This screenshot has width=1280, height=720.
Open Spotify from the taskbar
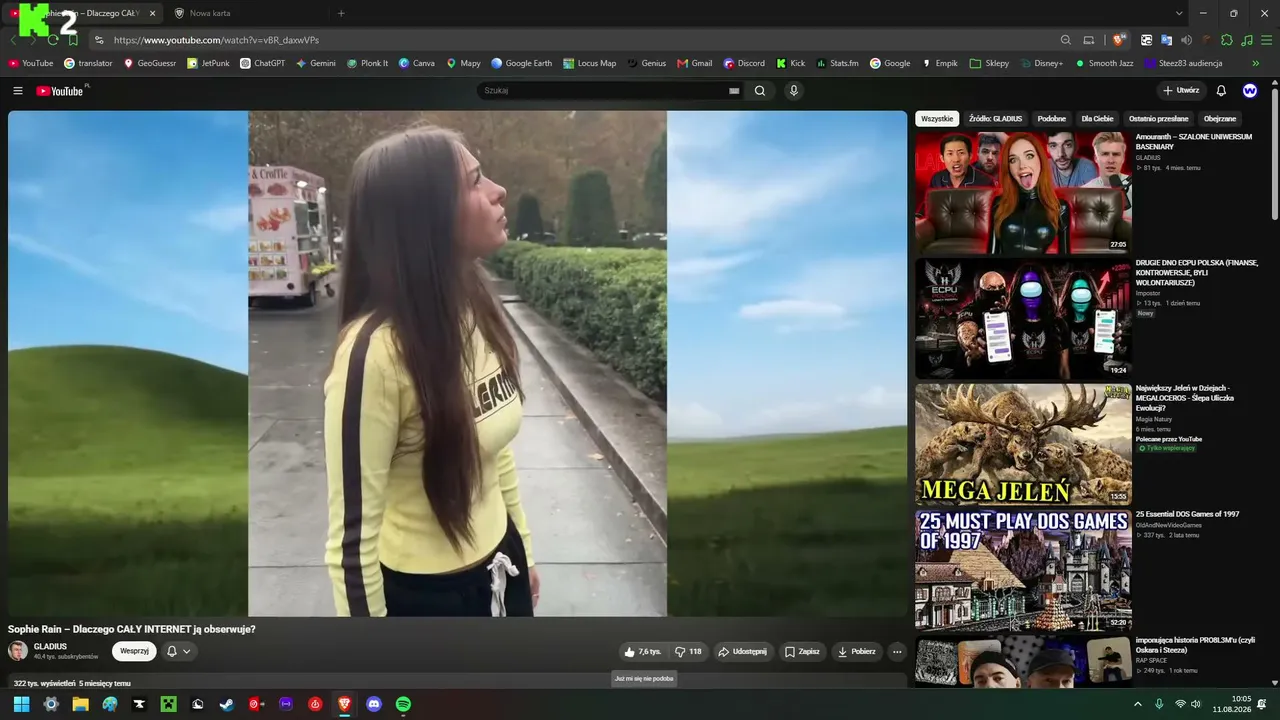pos(403,704)
